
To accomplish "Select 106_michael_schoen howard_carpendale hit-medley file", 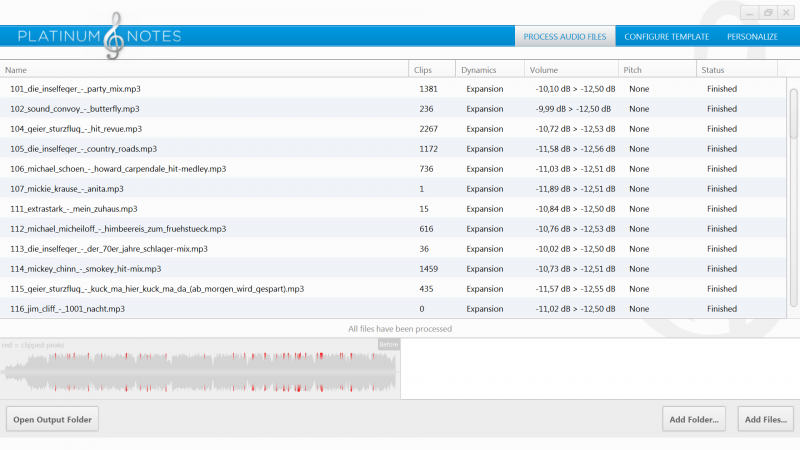I will pyautogui.click(x=118, y=168).
